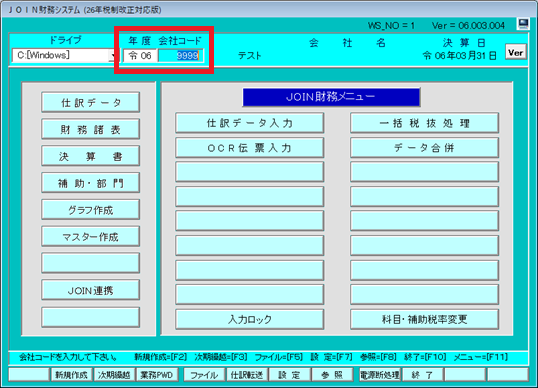The width and height of the screenshot is (538, 388).
Task: Click the Ver = 06.003.004 text
Action: 468,26
